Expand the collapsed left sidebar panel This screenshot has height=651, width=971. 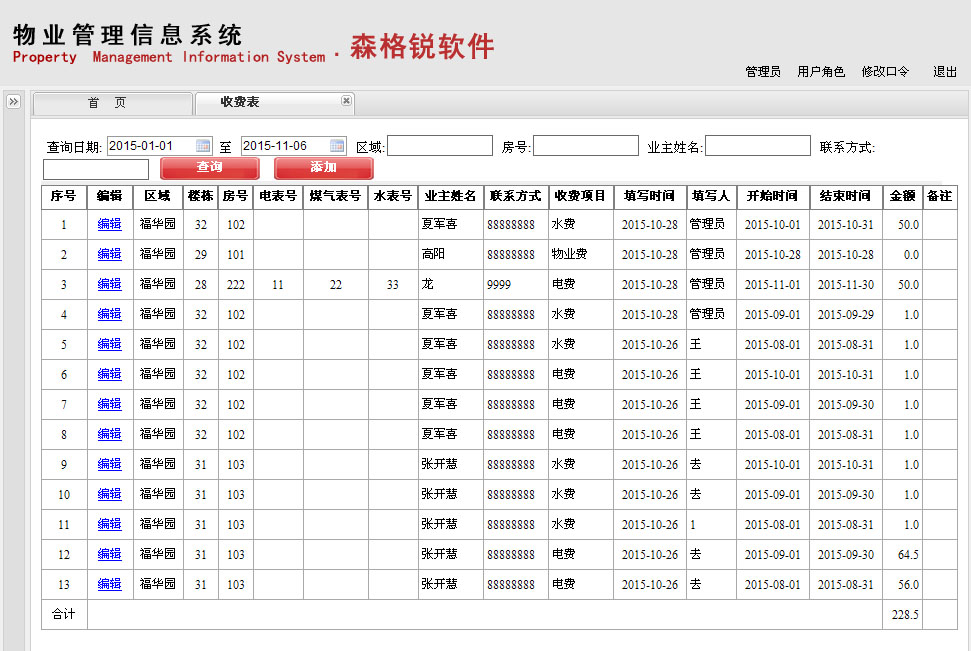(14, 102)
